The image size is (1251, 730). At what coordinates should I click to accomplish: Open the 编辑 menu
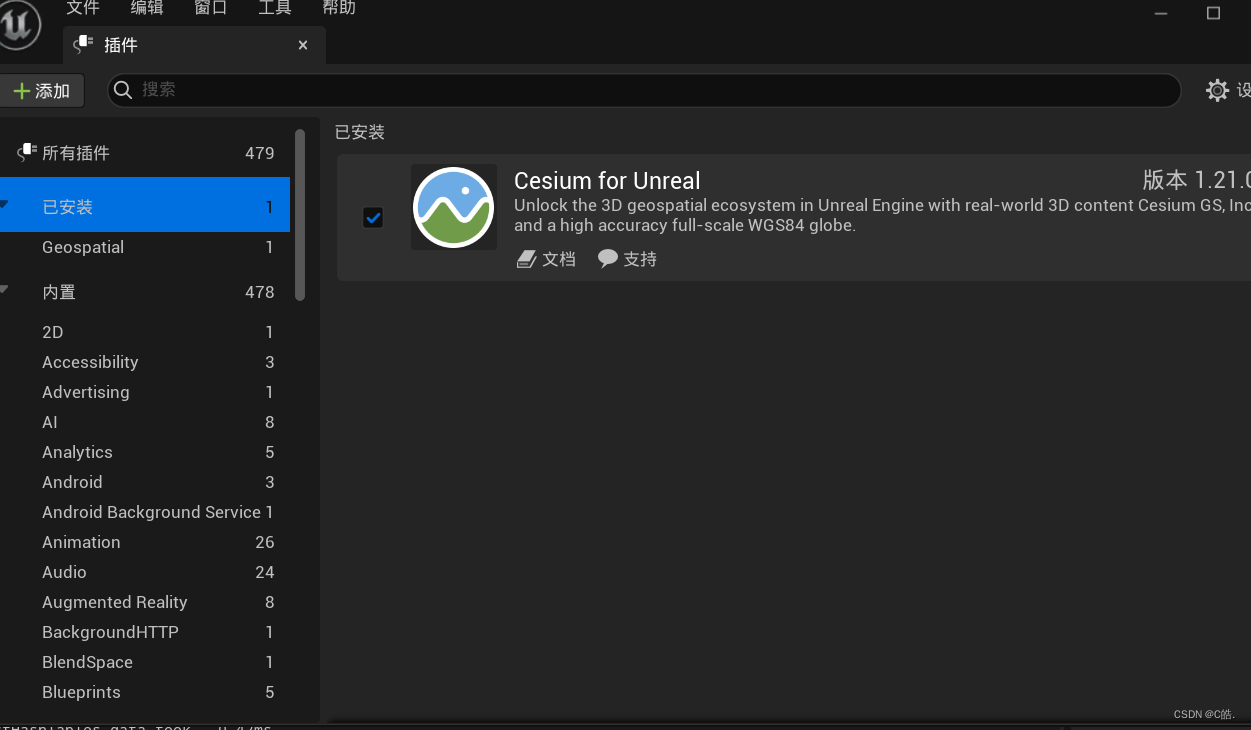[x=147, y=8]
